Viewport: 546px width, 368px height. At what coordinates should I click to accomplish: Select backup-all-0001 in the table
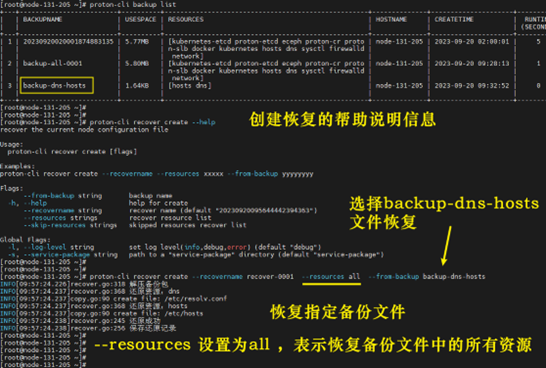52,63
